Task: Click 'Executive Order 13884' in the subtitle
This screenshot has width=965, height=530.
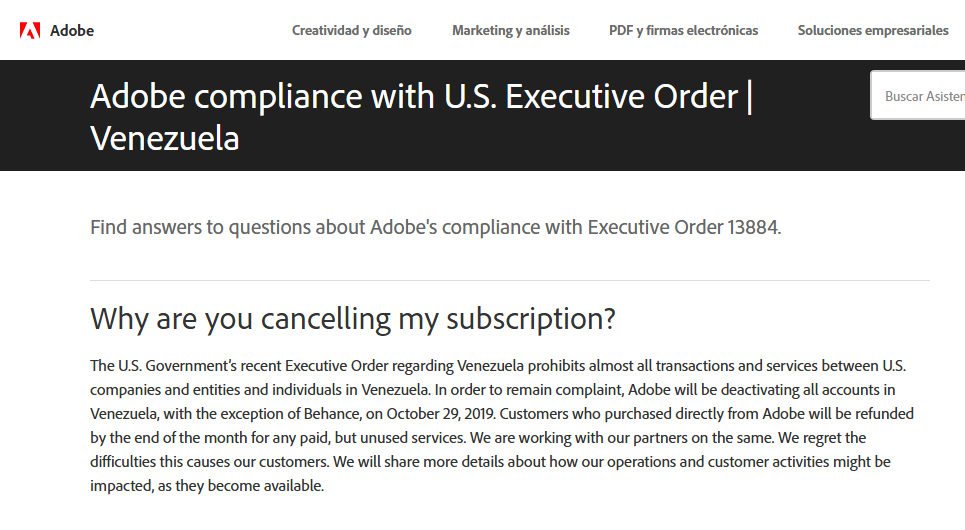Action: tap(684, 227)
